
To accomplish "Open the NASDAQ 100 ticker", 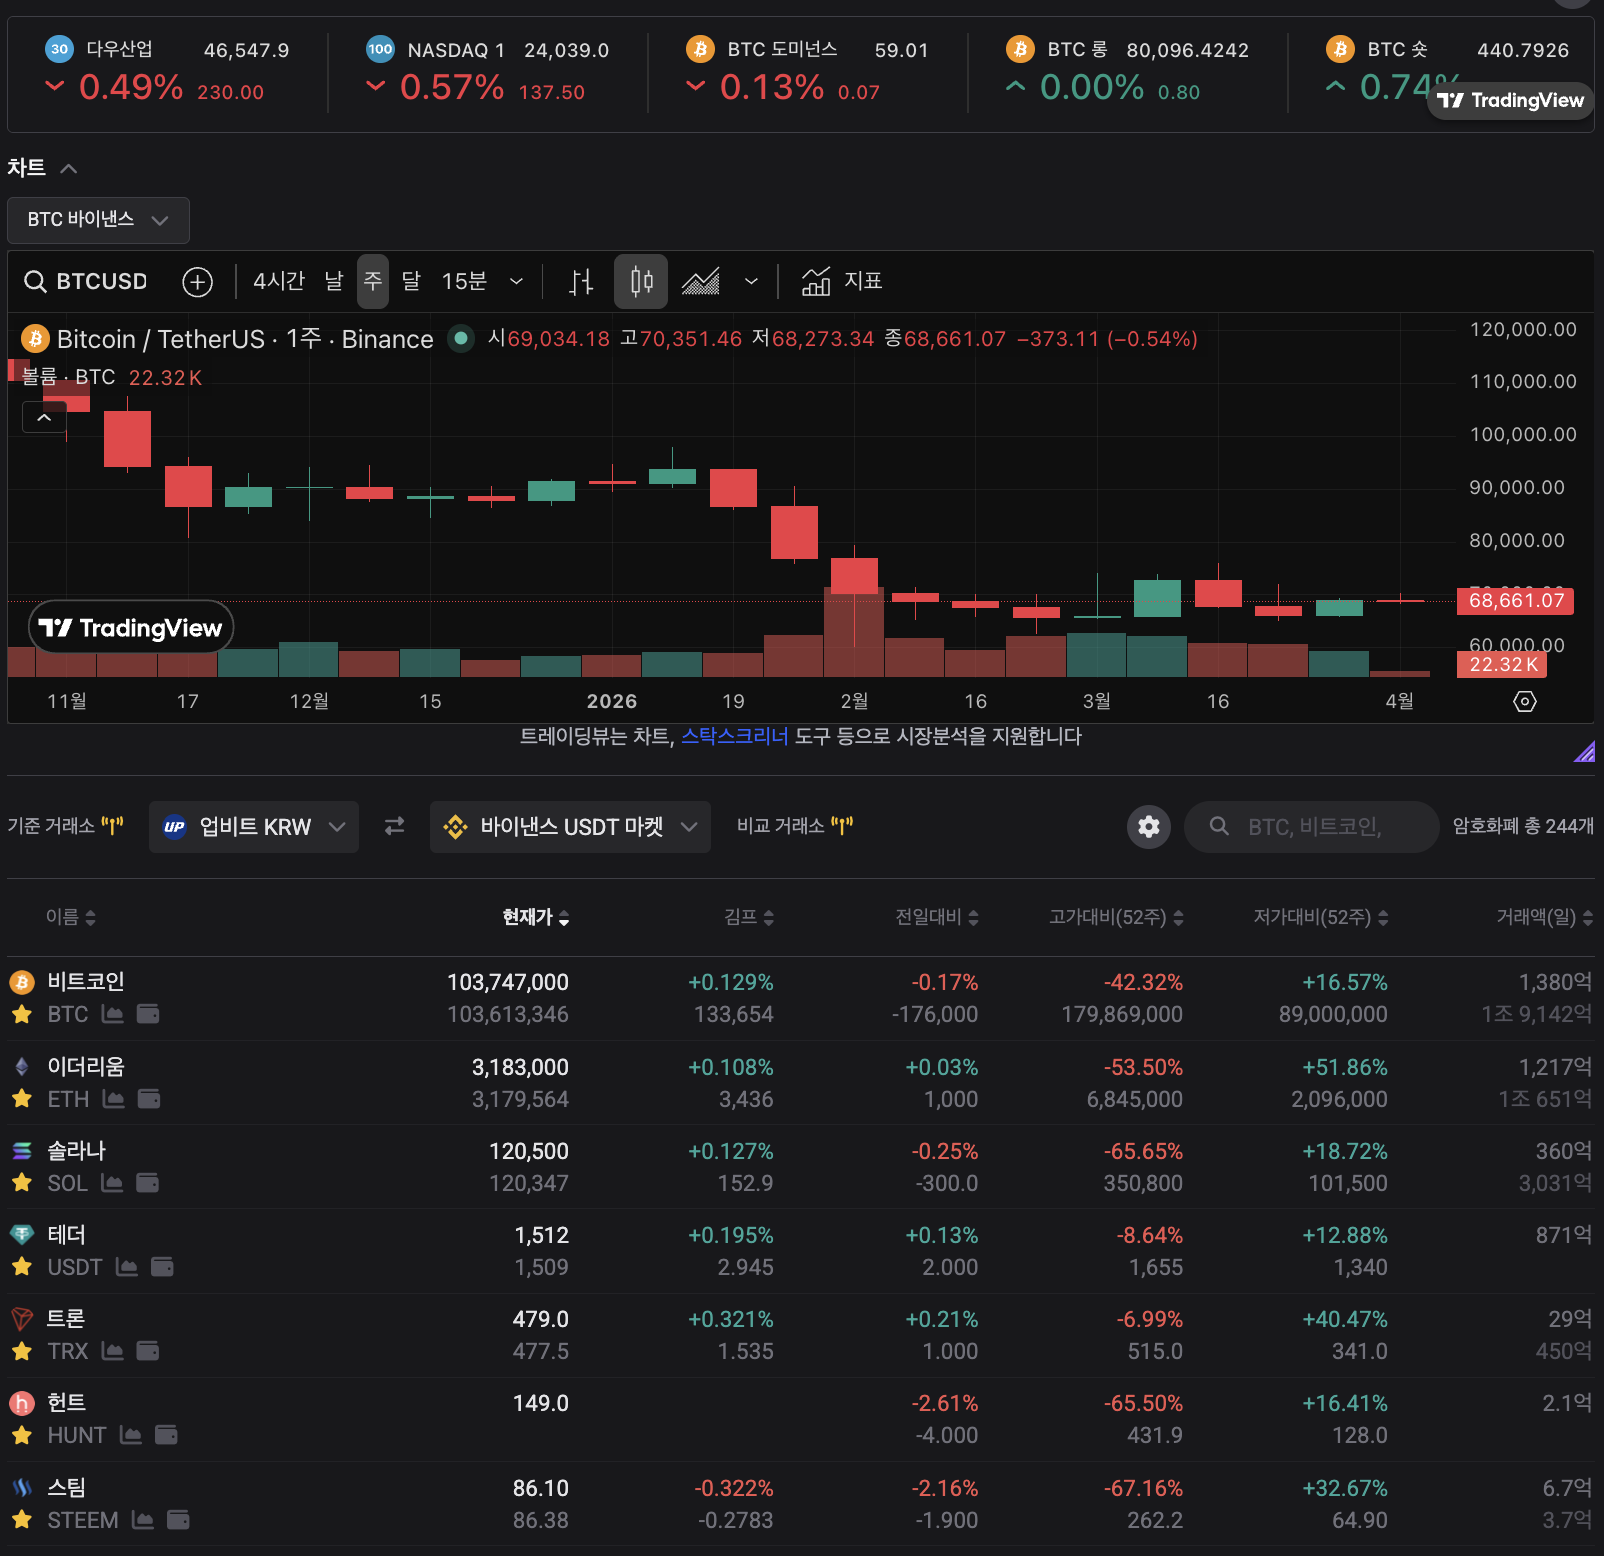I will 488,70.
